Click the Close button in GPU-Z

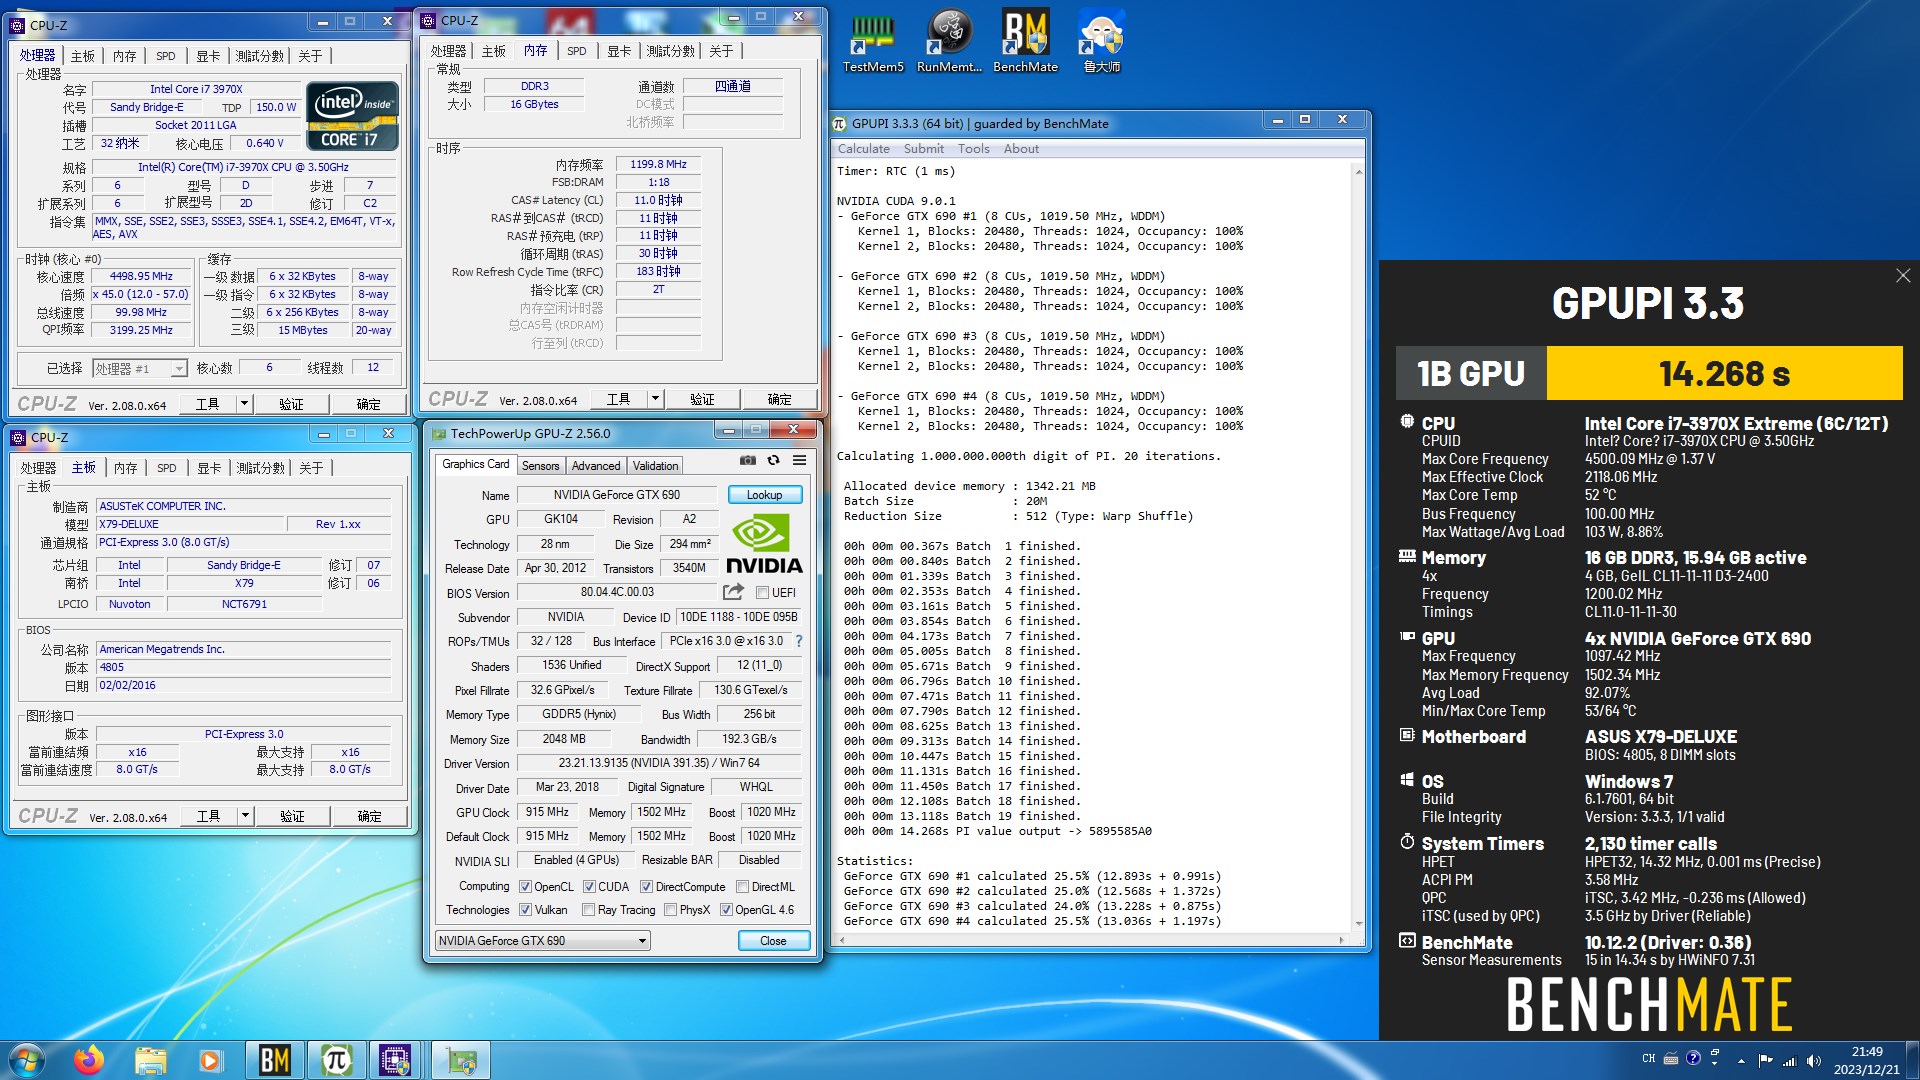coord(773,941)
